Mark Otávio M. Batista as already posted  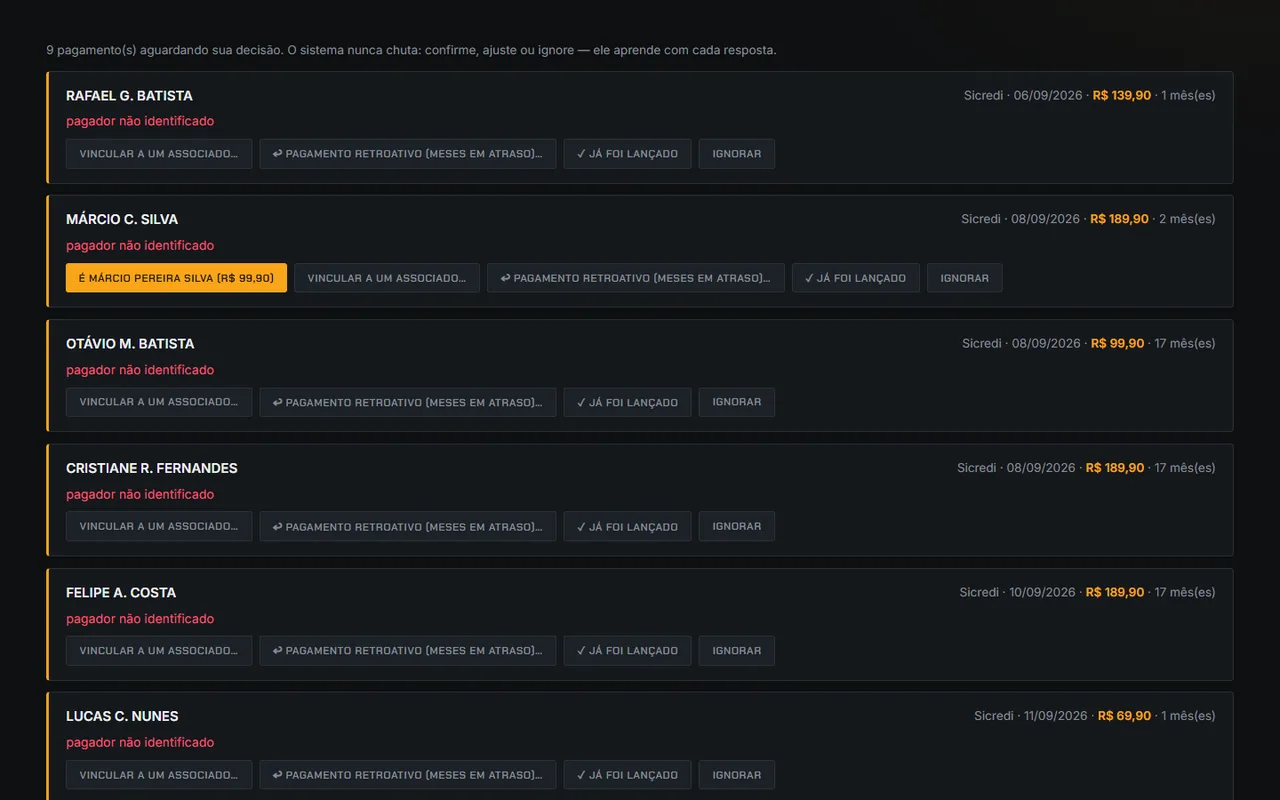tap(627, 402)
